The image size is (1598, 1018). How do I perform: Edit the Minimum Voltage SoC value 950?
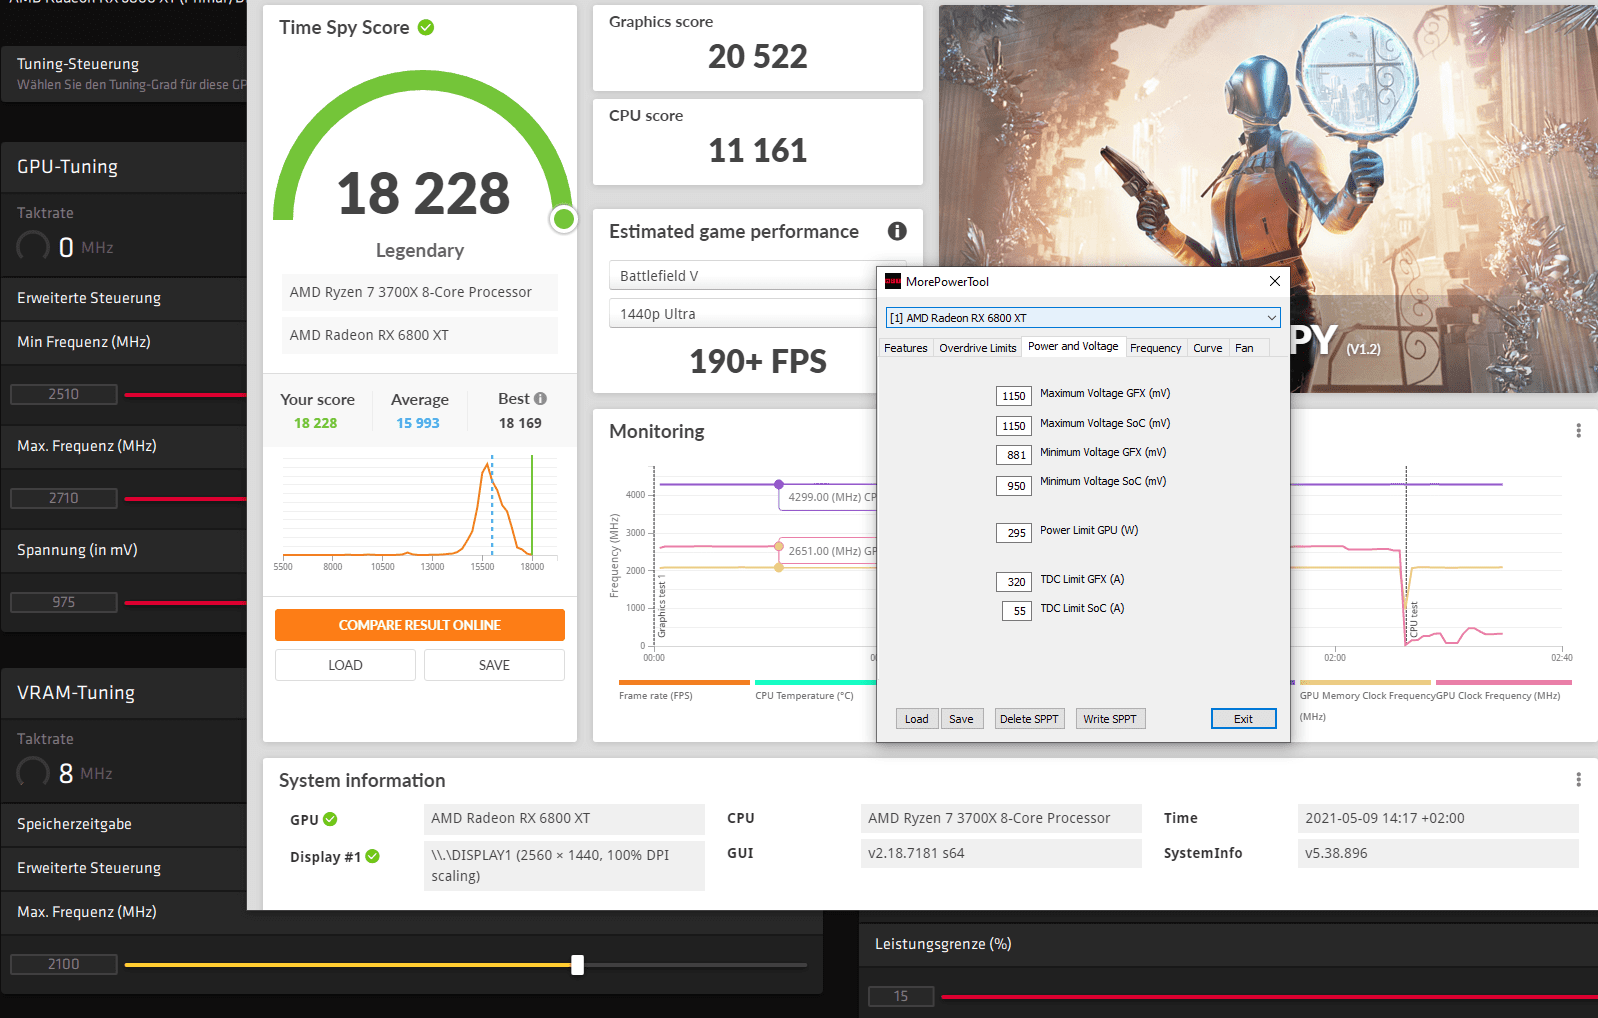pyautogui.click(x=1013, y=486)
